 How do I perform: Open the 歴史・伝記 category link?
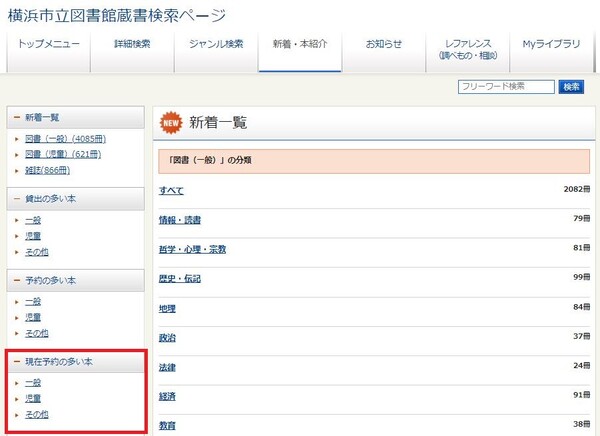pos(180,279)
